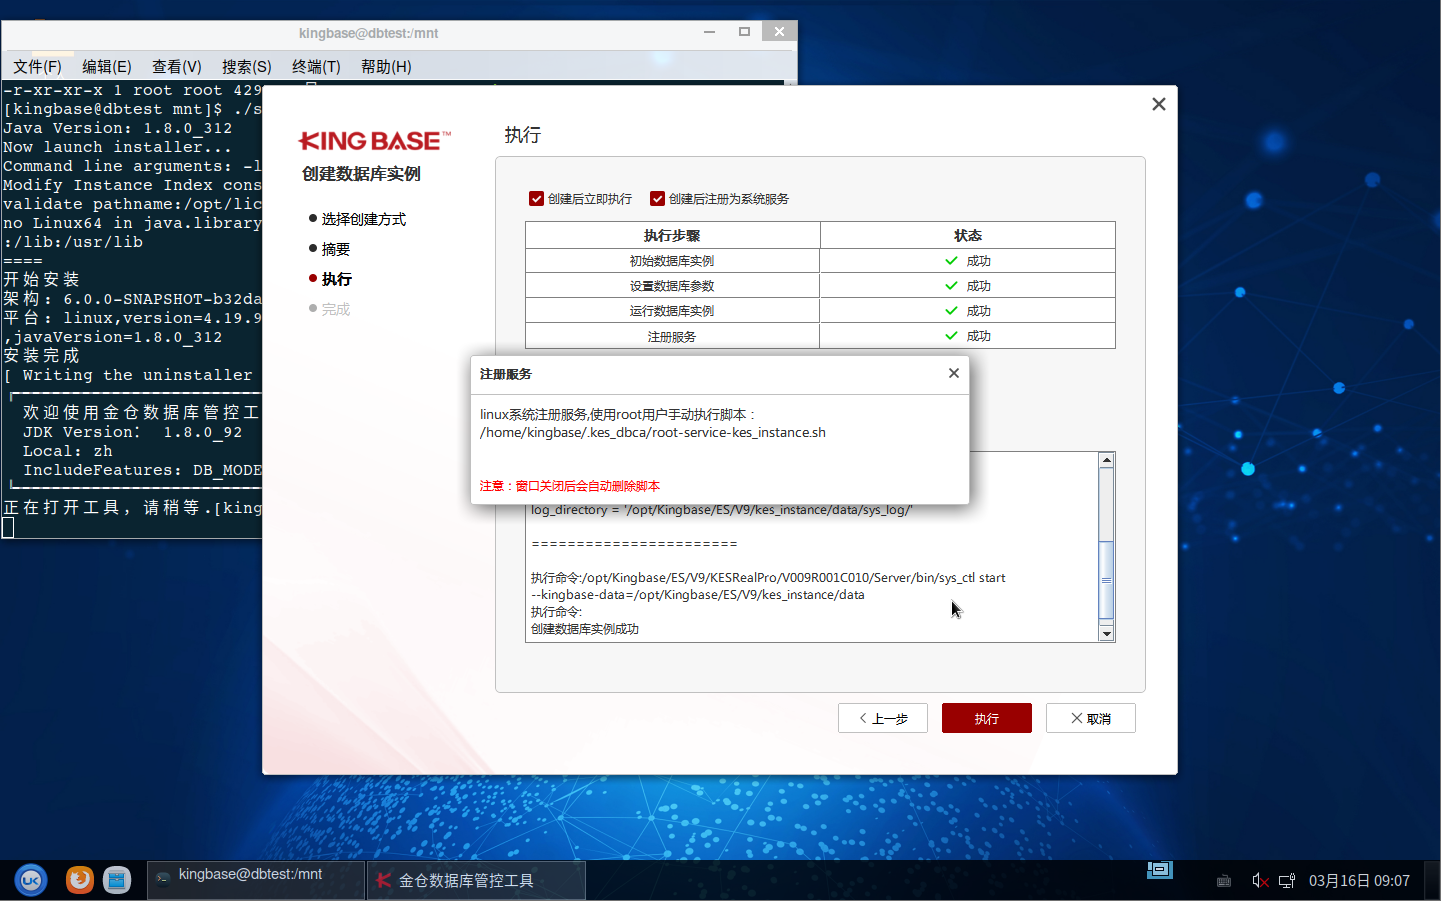Close the 注册服务 popup dialog

pos(954,373)
